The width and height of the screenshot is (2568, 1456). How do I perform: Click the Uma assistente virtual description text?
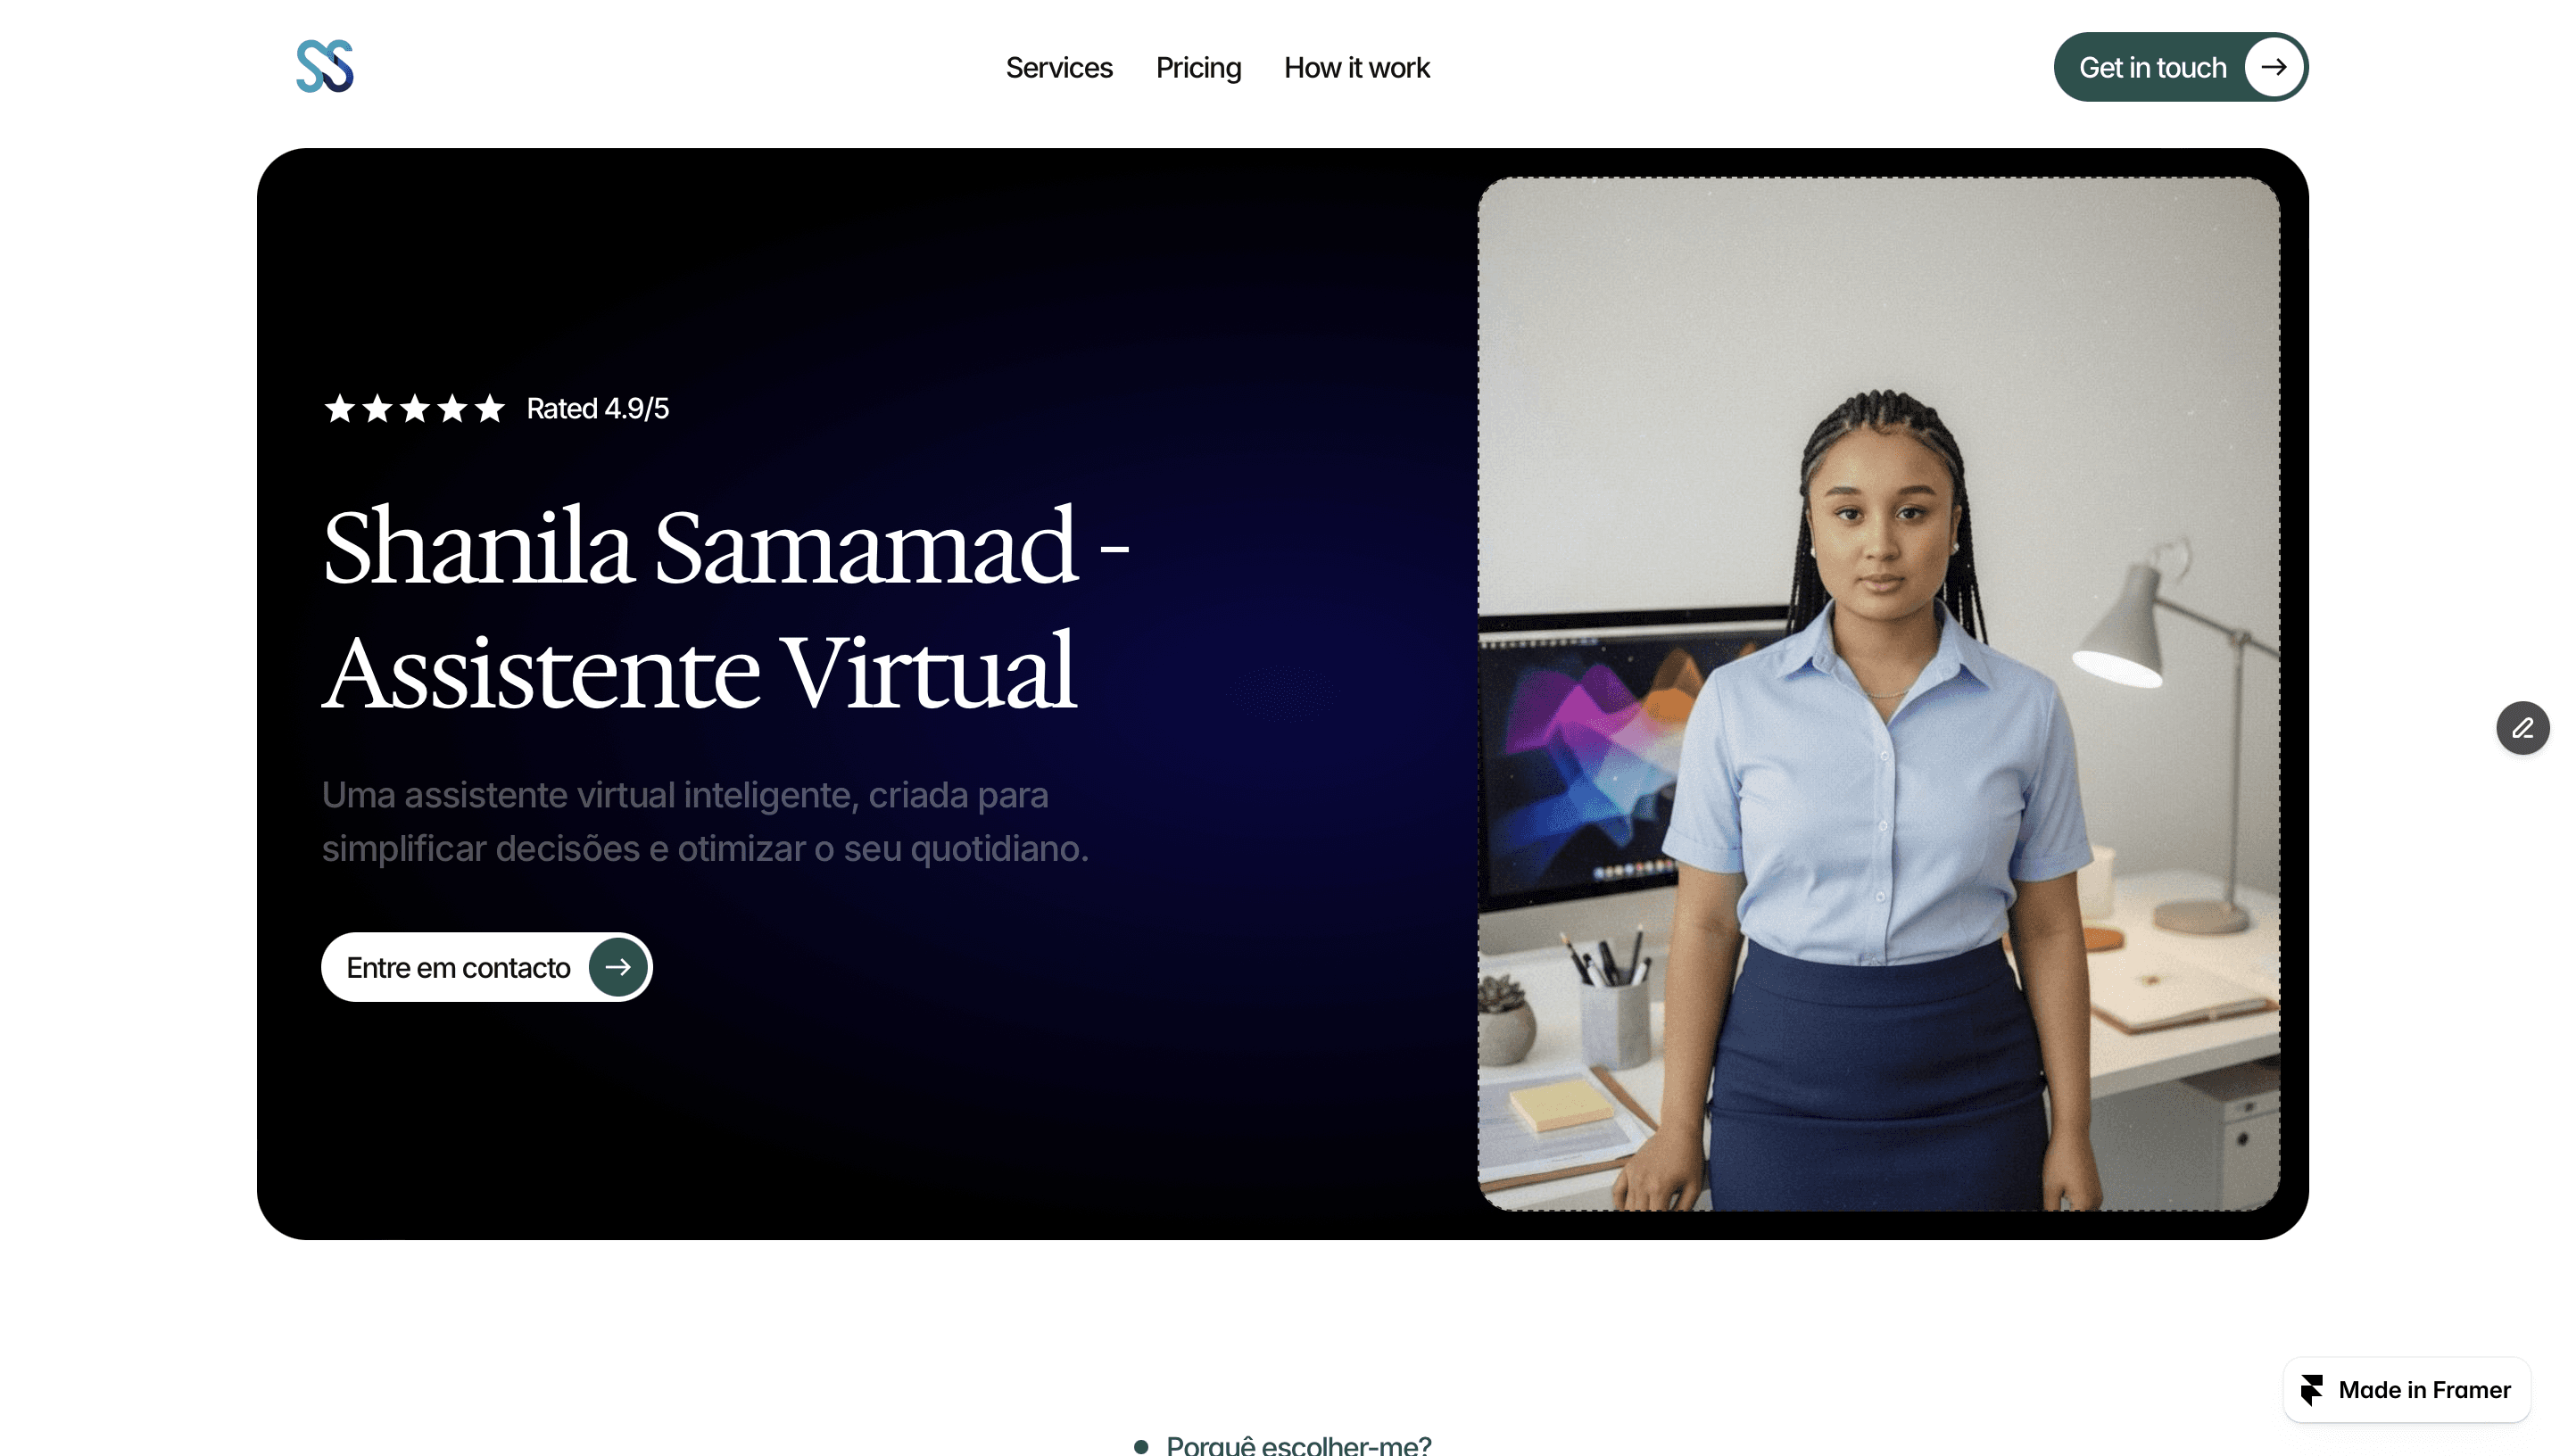pos(704,821)
